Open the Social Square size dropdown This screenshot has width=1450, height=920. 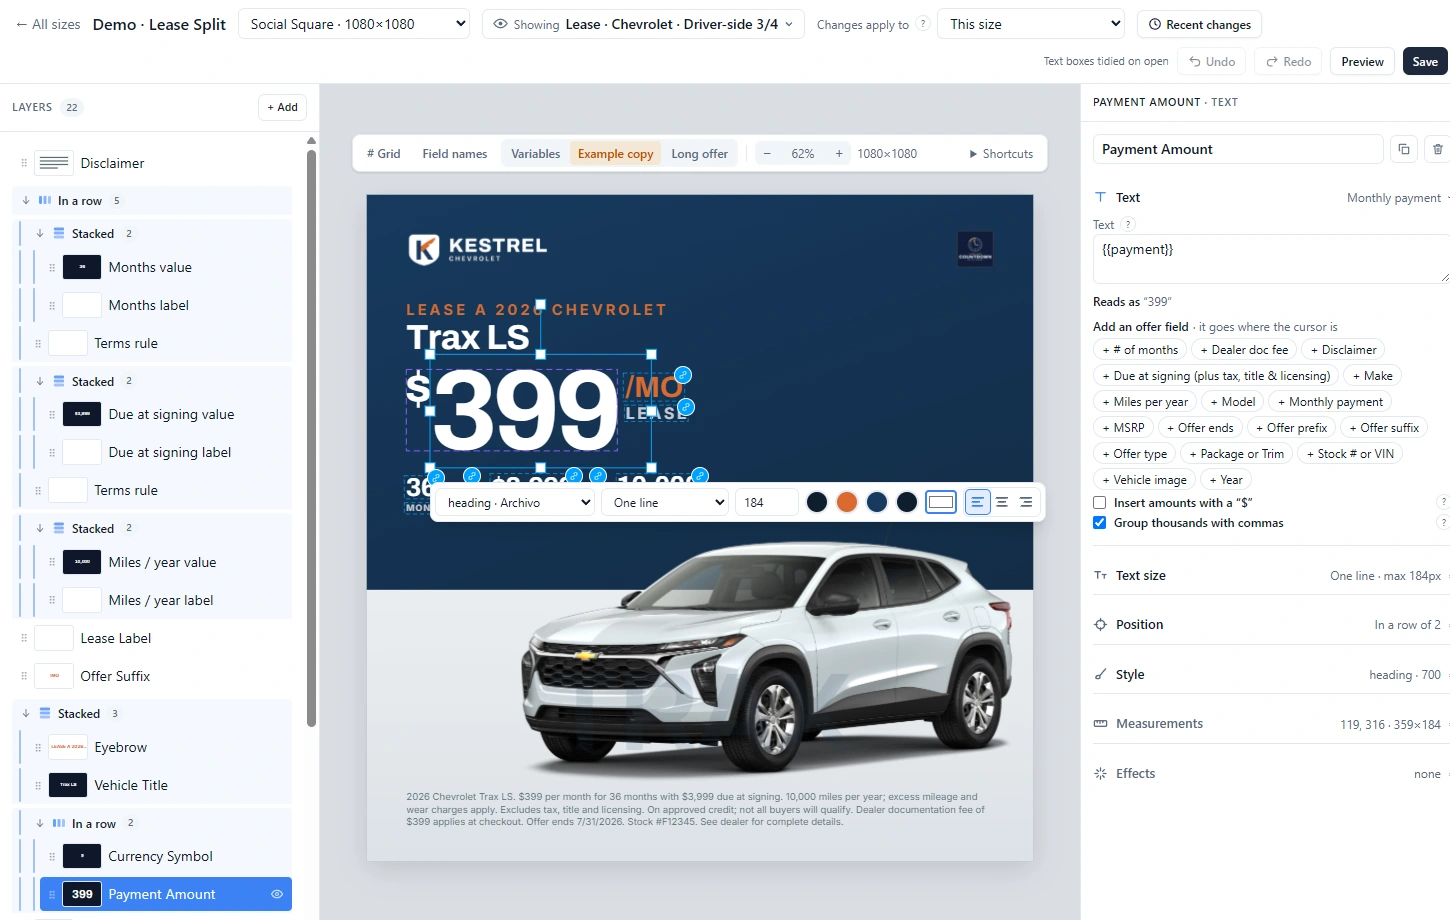click(354, 24)
